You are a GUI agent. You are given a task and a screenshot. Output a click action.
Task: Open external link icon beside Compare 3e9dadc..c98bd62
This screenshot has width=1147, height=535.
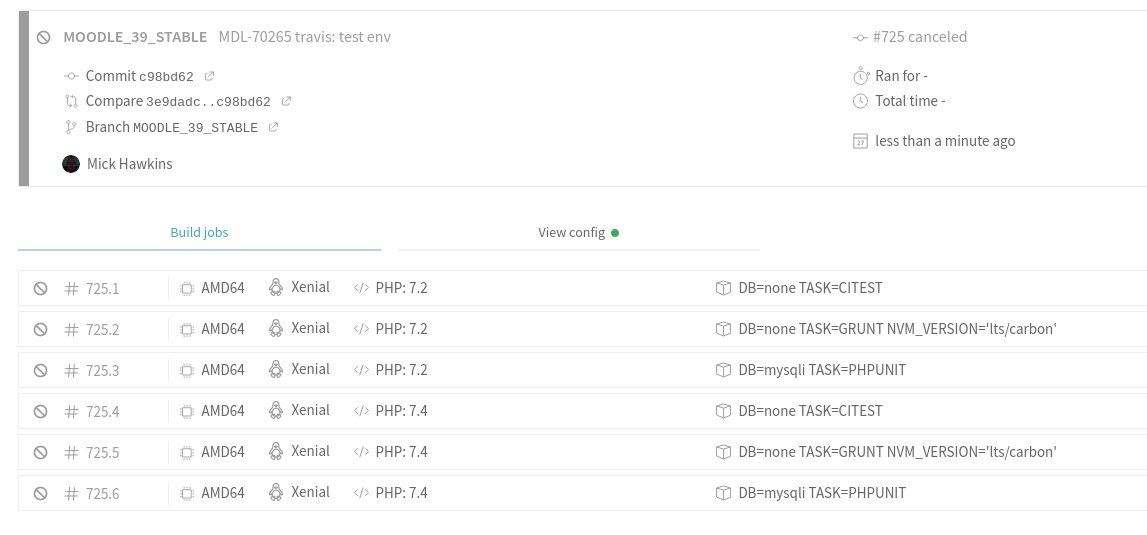[287, 101]
